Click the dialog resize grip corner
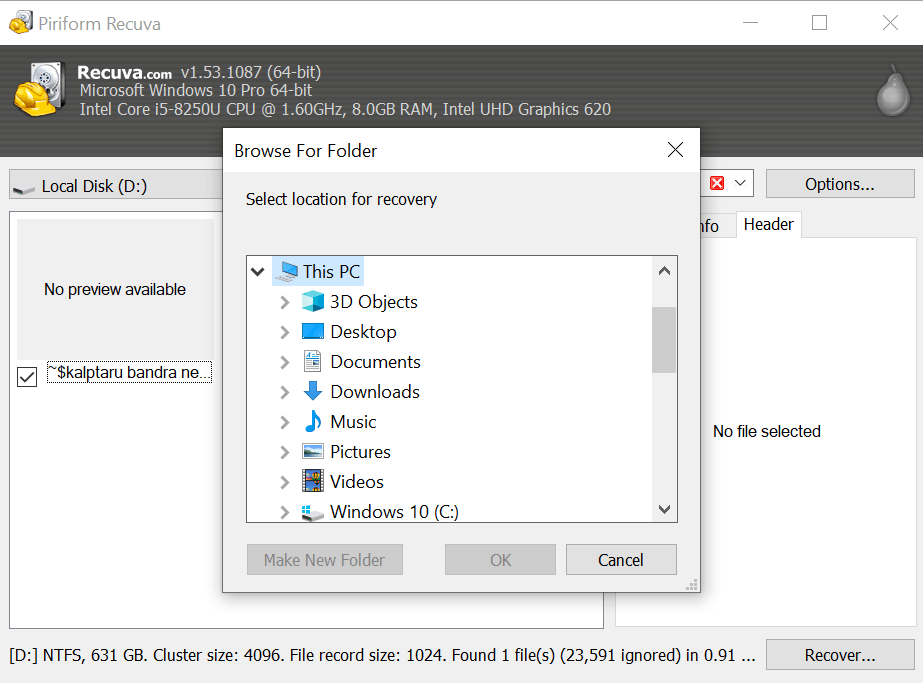 click(x=692, y=584)
